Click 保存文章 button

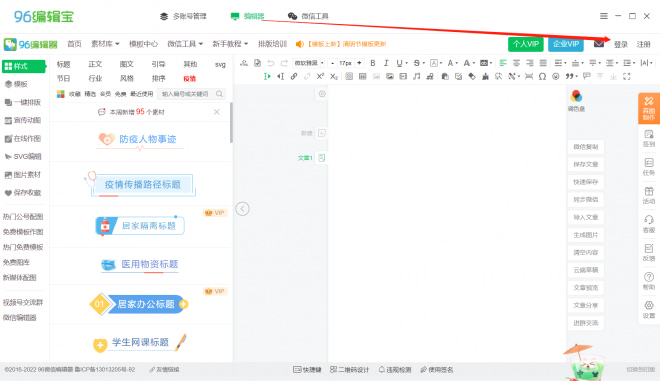[x=585, y=164]
